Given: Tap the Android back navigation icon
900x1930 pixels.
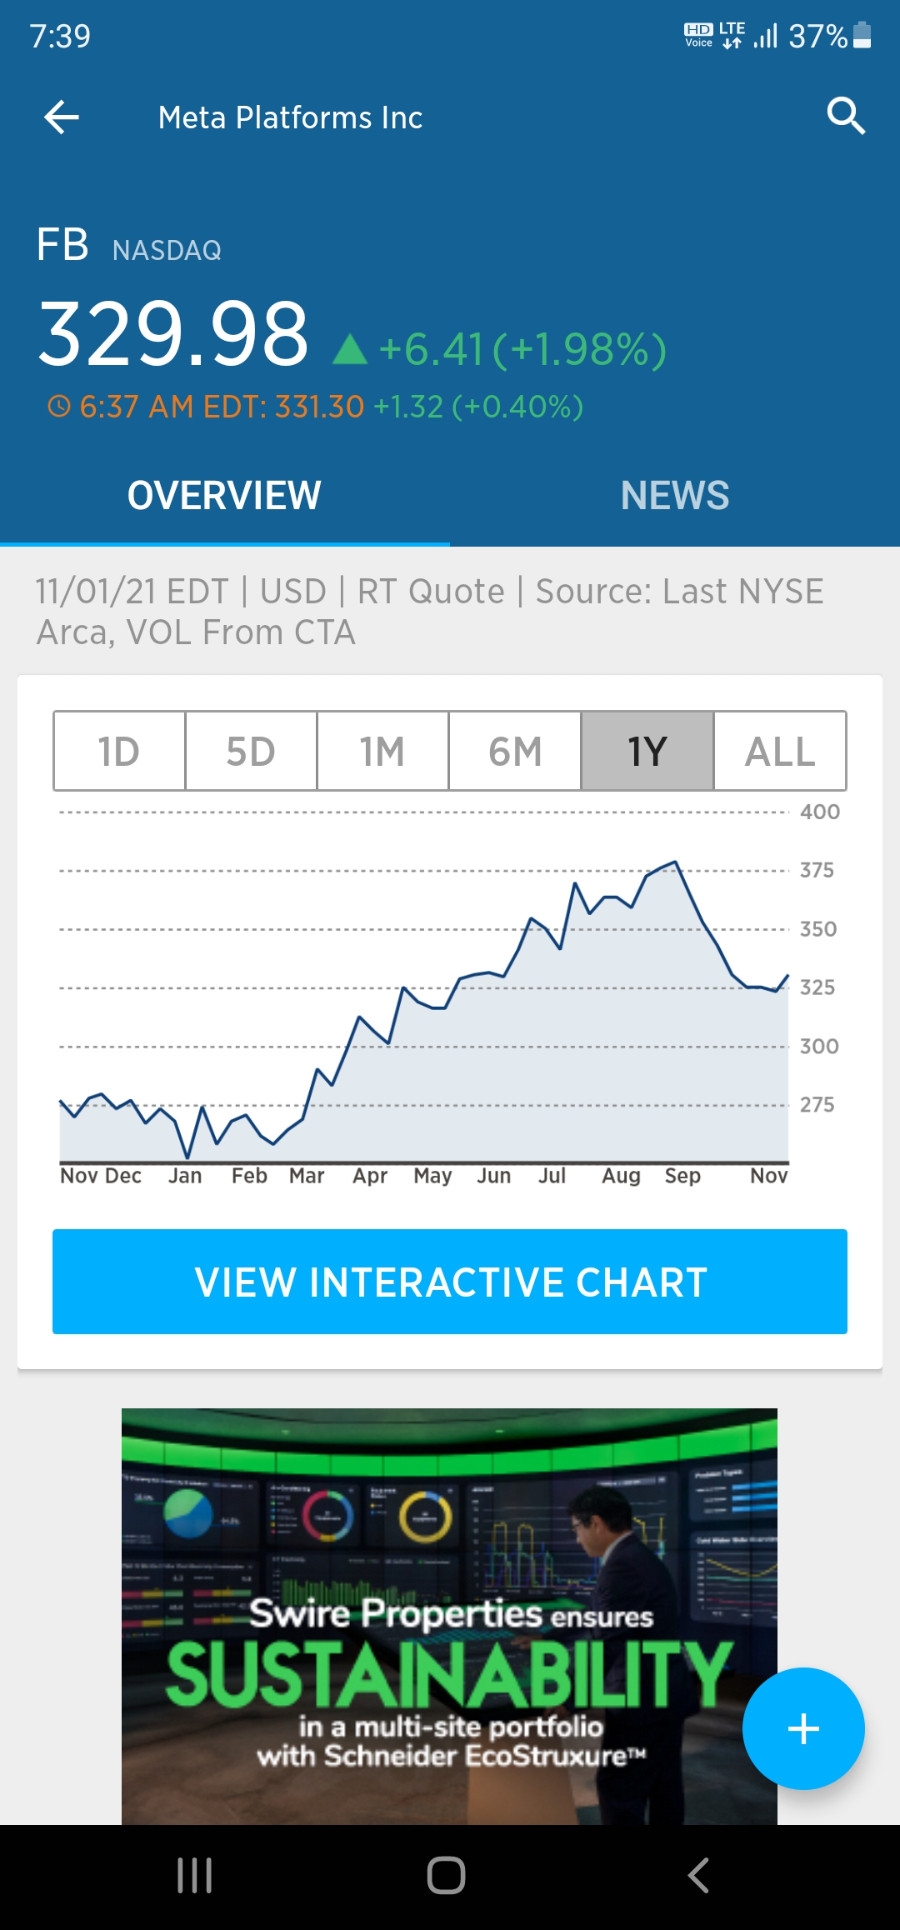Looking at the screenshot, I should pos(699,1875).
